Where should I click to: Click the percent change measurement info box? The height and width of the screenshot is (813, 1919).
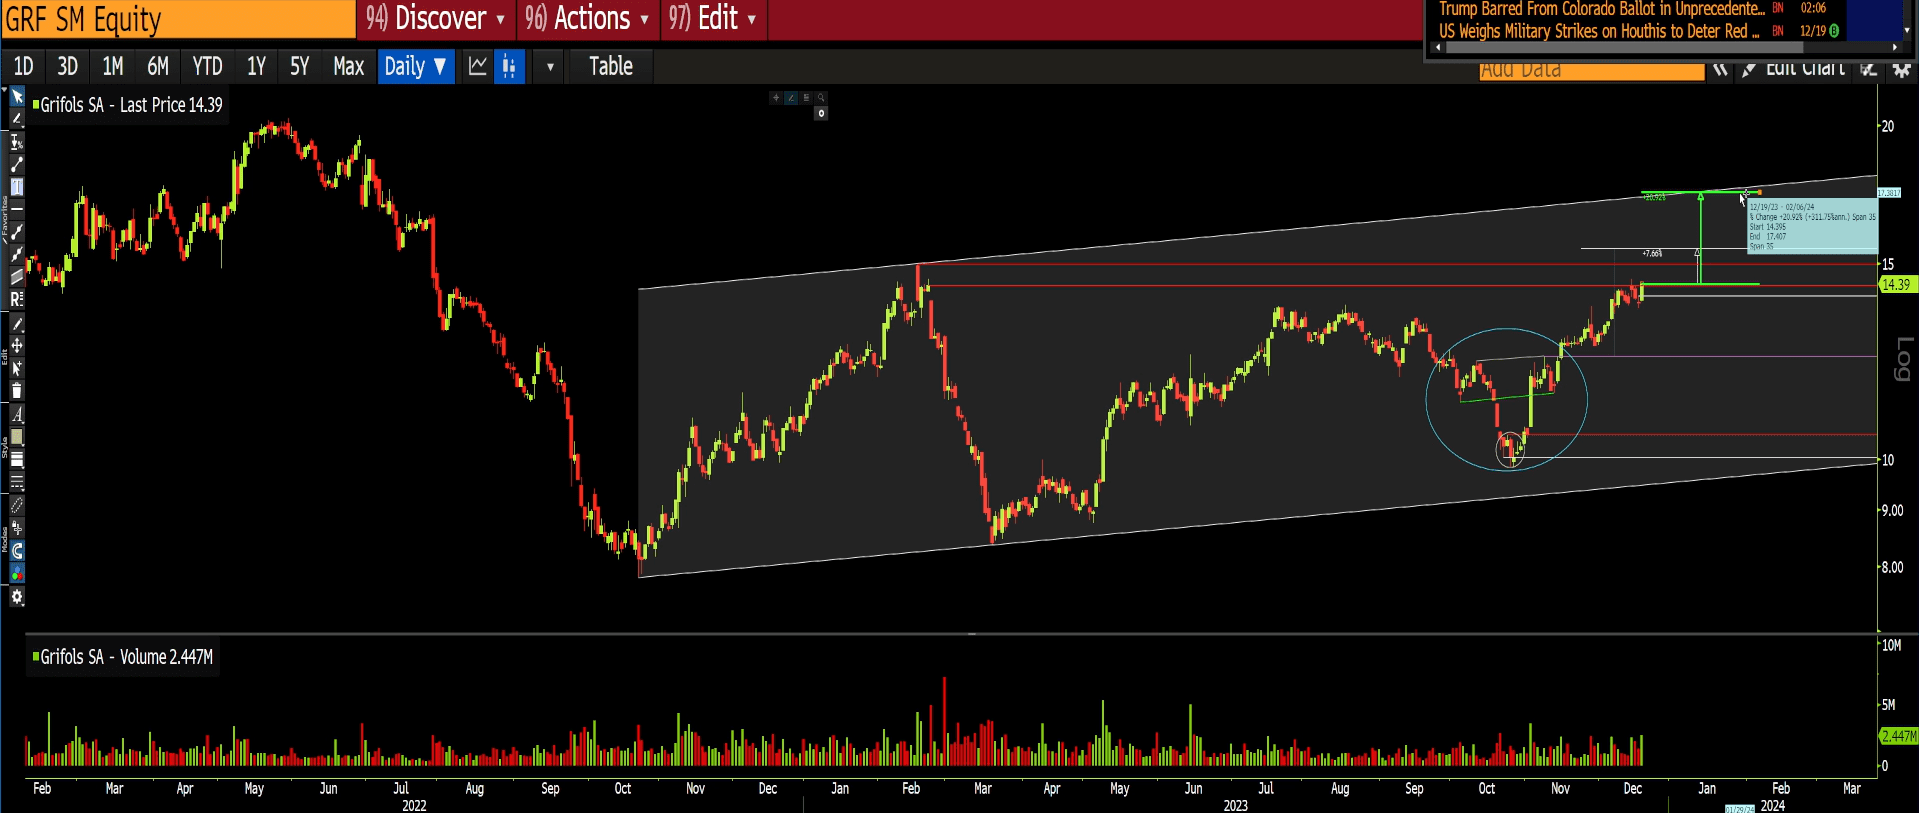[x=1812, y=227]
